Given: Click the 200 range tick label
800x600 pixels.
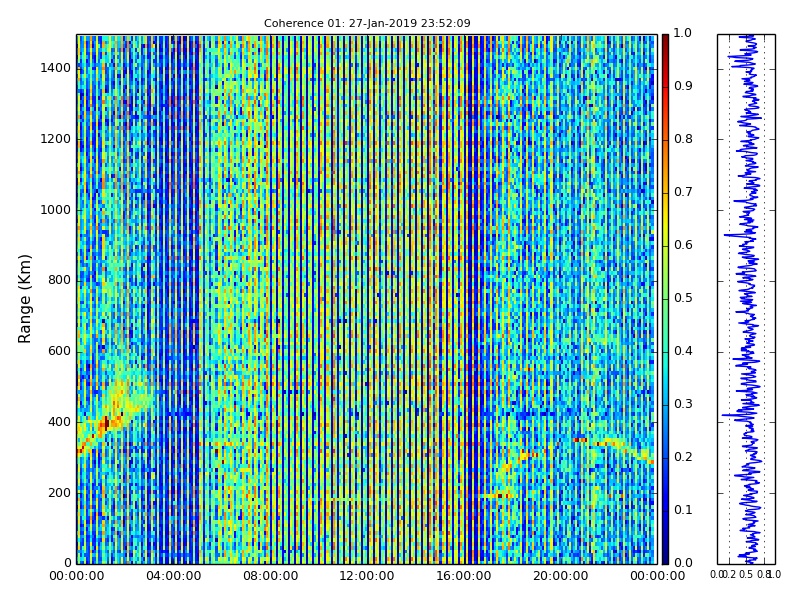Looking at the screenshot, I should [x=59, y=493].
